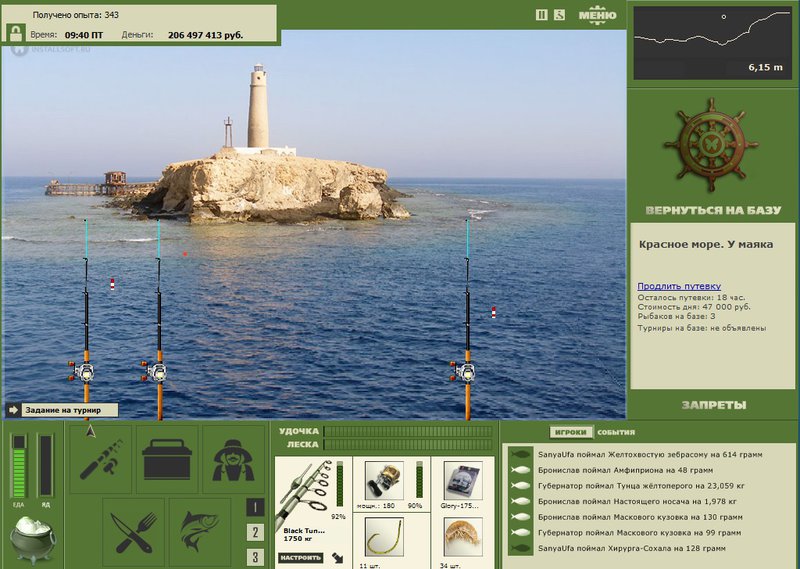Expand the Задание на турнир panel
Screen dimensions: 800x569
click(63, 410)
